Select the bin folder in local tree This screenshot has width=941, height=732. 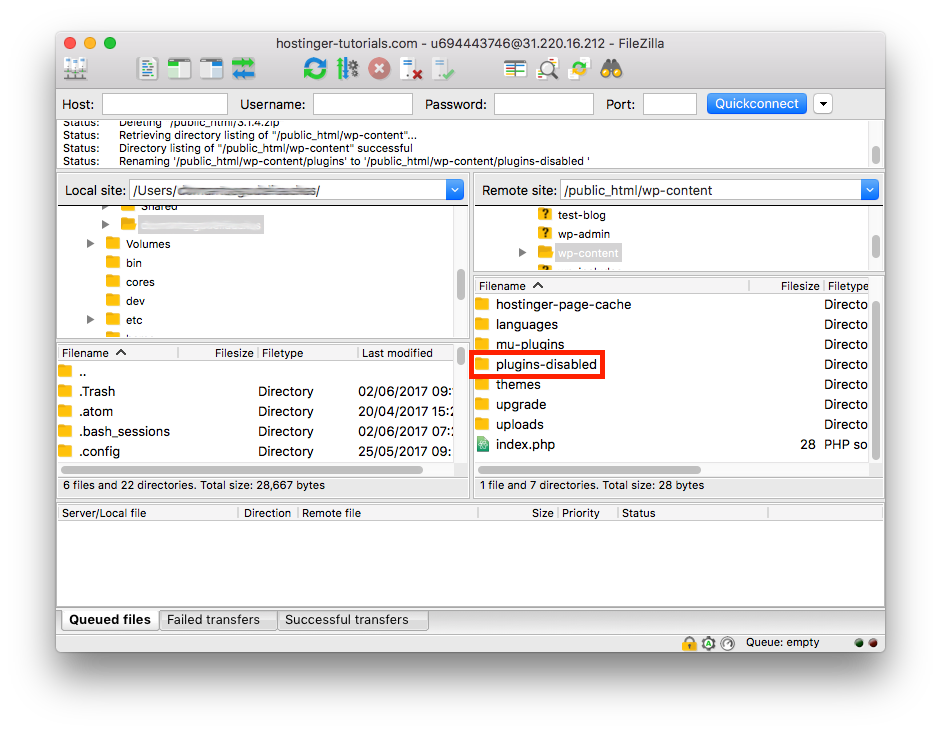pos(133,262)
